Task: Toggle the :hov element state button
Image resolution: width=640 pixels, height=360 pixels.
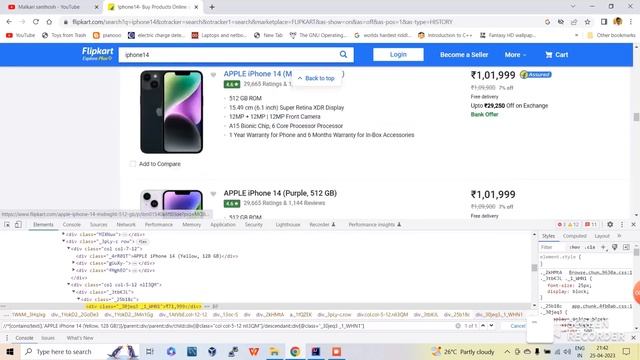Action: click(x=575, y=247)
